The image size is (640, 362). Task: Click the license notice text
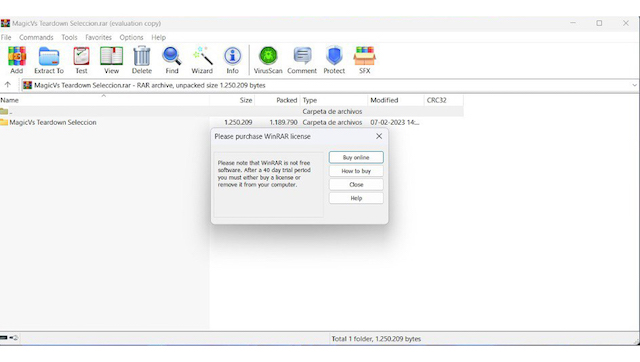264,174
